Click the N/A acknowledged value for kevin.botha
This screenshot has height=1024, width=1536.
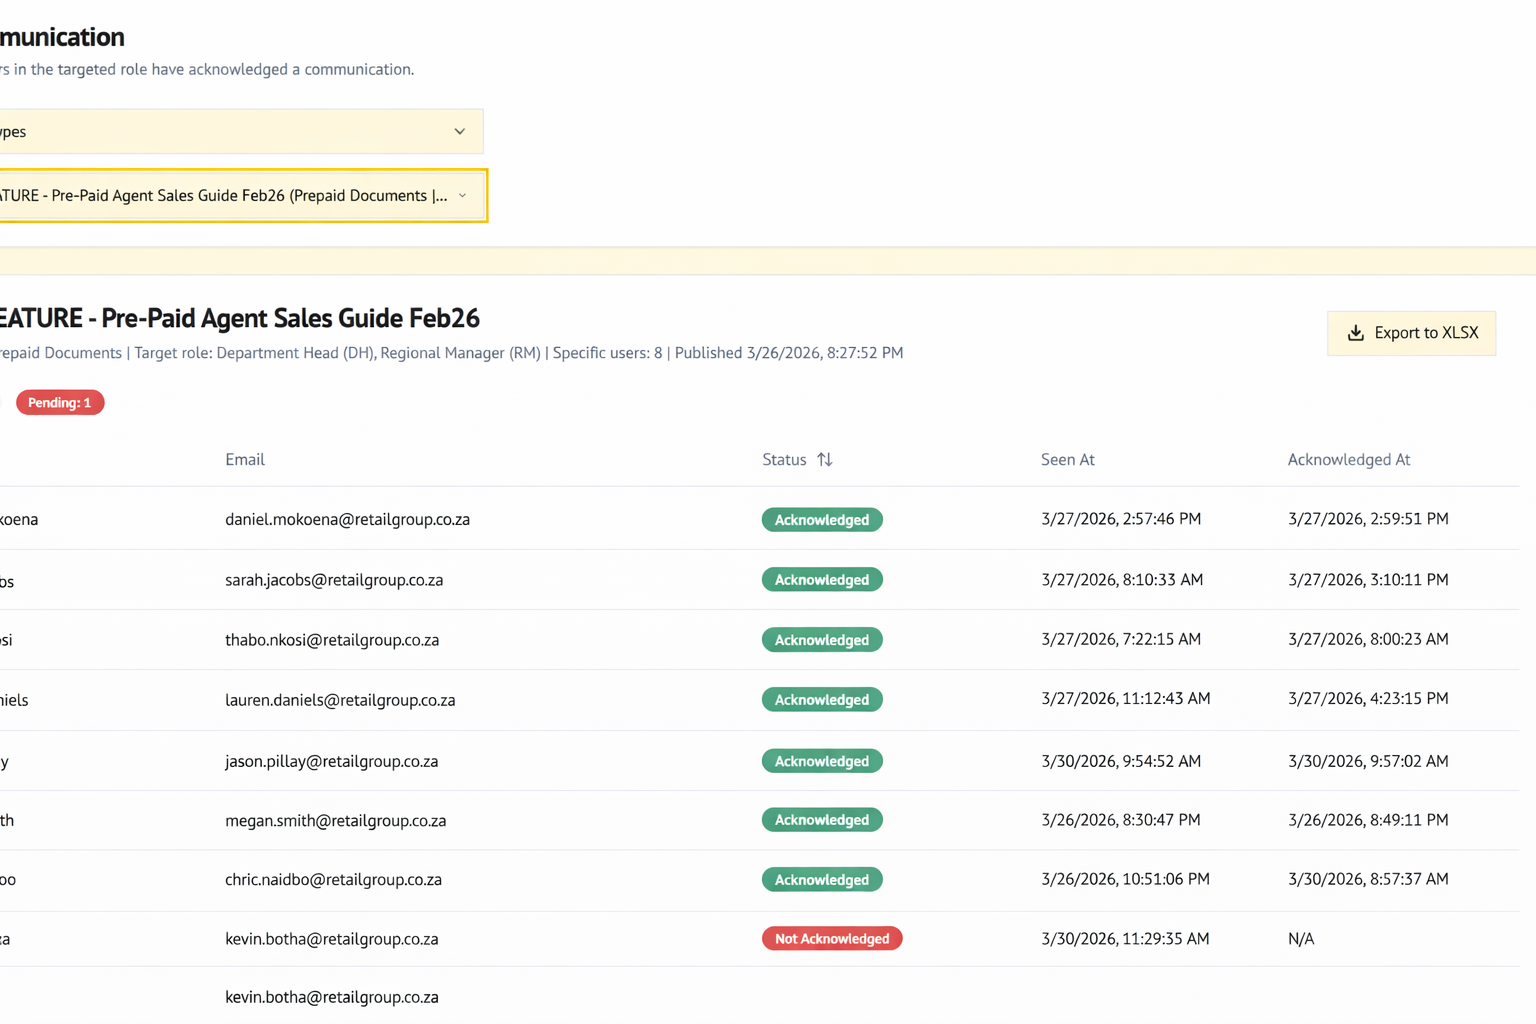point(1301,939)
